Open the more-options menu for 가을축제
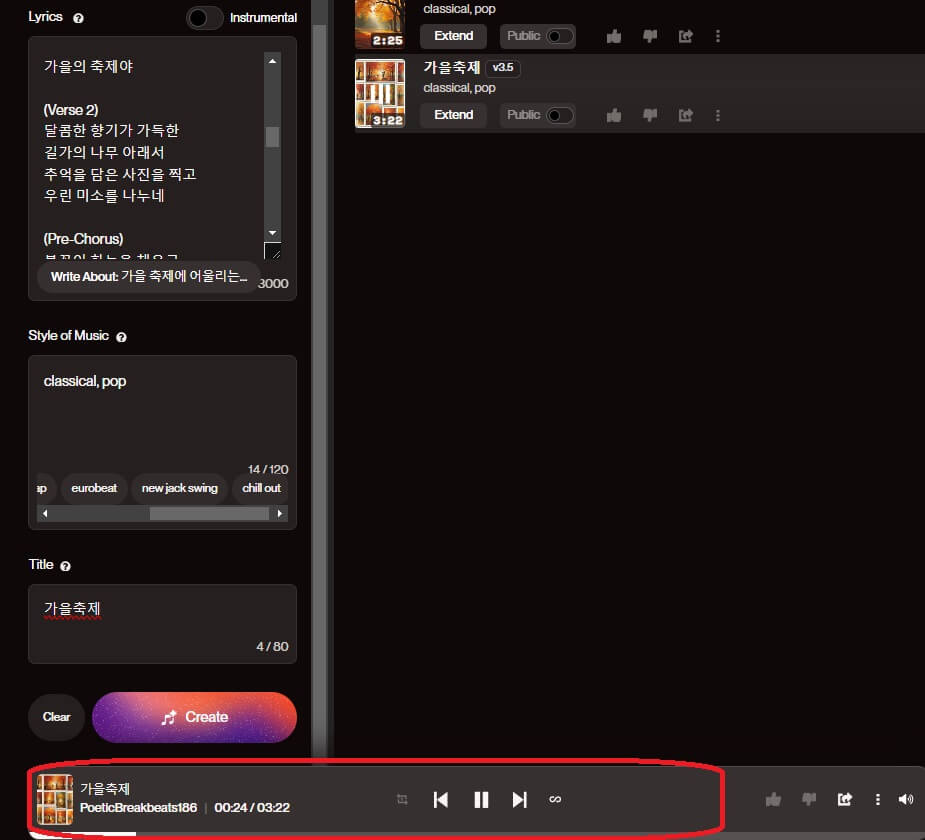The image size is (925, 840). [718, 116]
